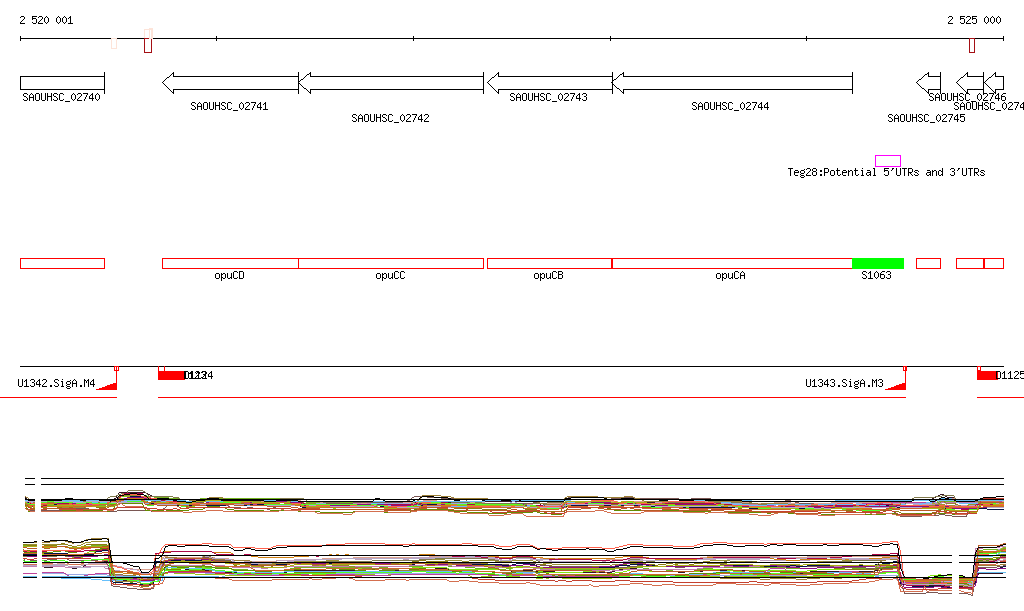This screenshot has width=1024, height=611.
Task: Click the SAOUHSC_02741 gene arrow
Action: [230, 83]
